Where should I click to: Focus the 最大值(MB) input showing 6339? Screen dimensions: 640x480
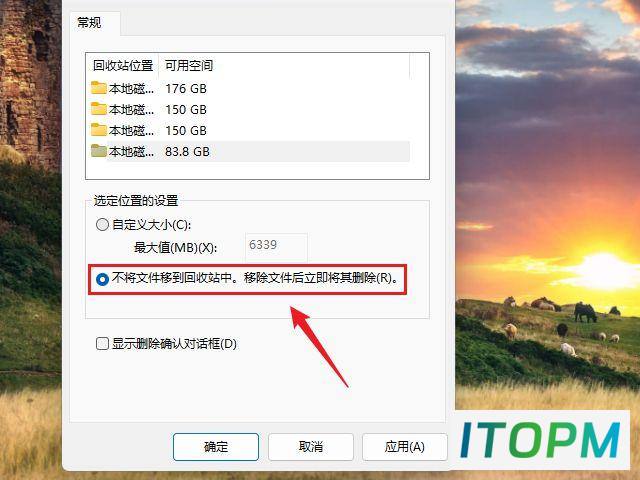[276, 247]
